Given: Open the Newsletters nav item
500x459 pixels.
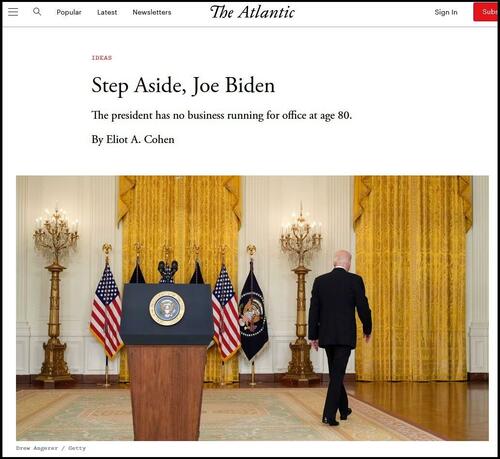Looking at the screenshot, I should pyautogui.click(x=152, y=12).
